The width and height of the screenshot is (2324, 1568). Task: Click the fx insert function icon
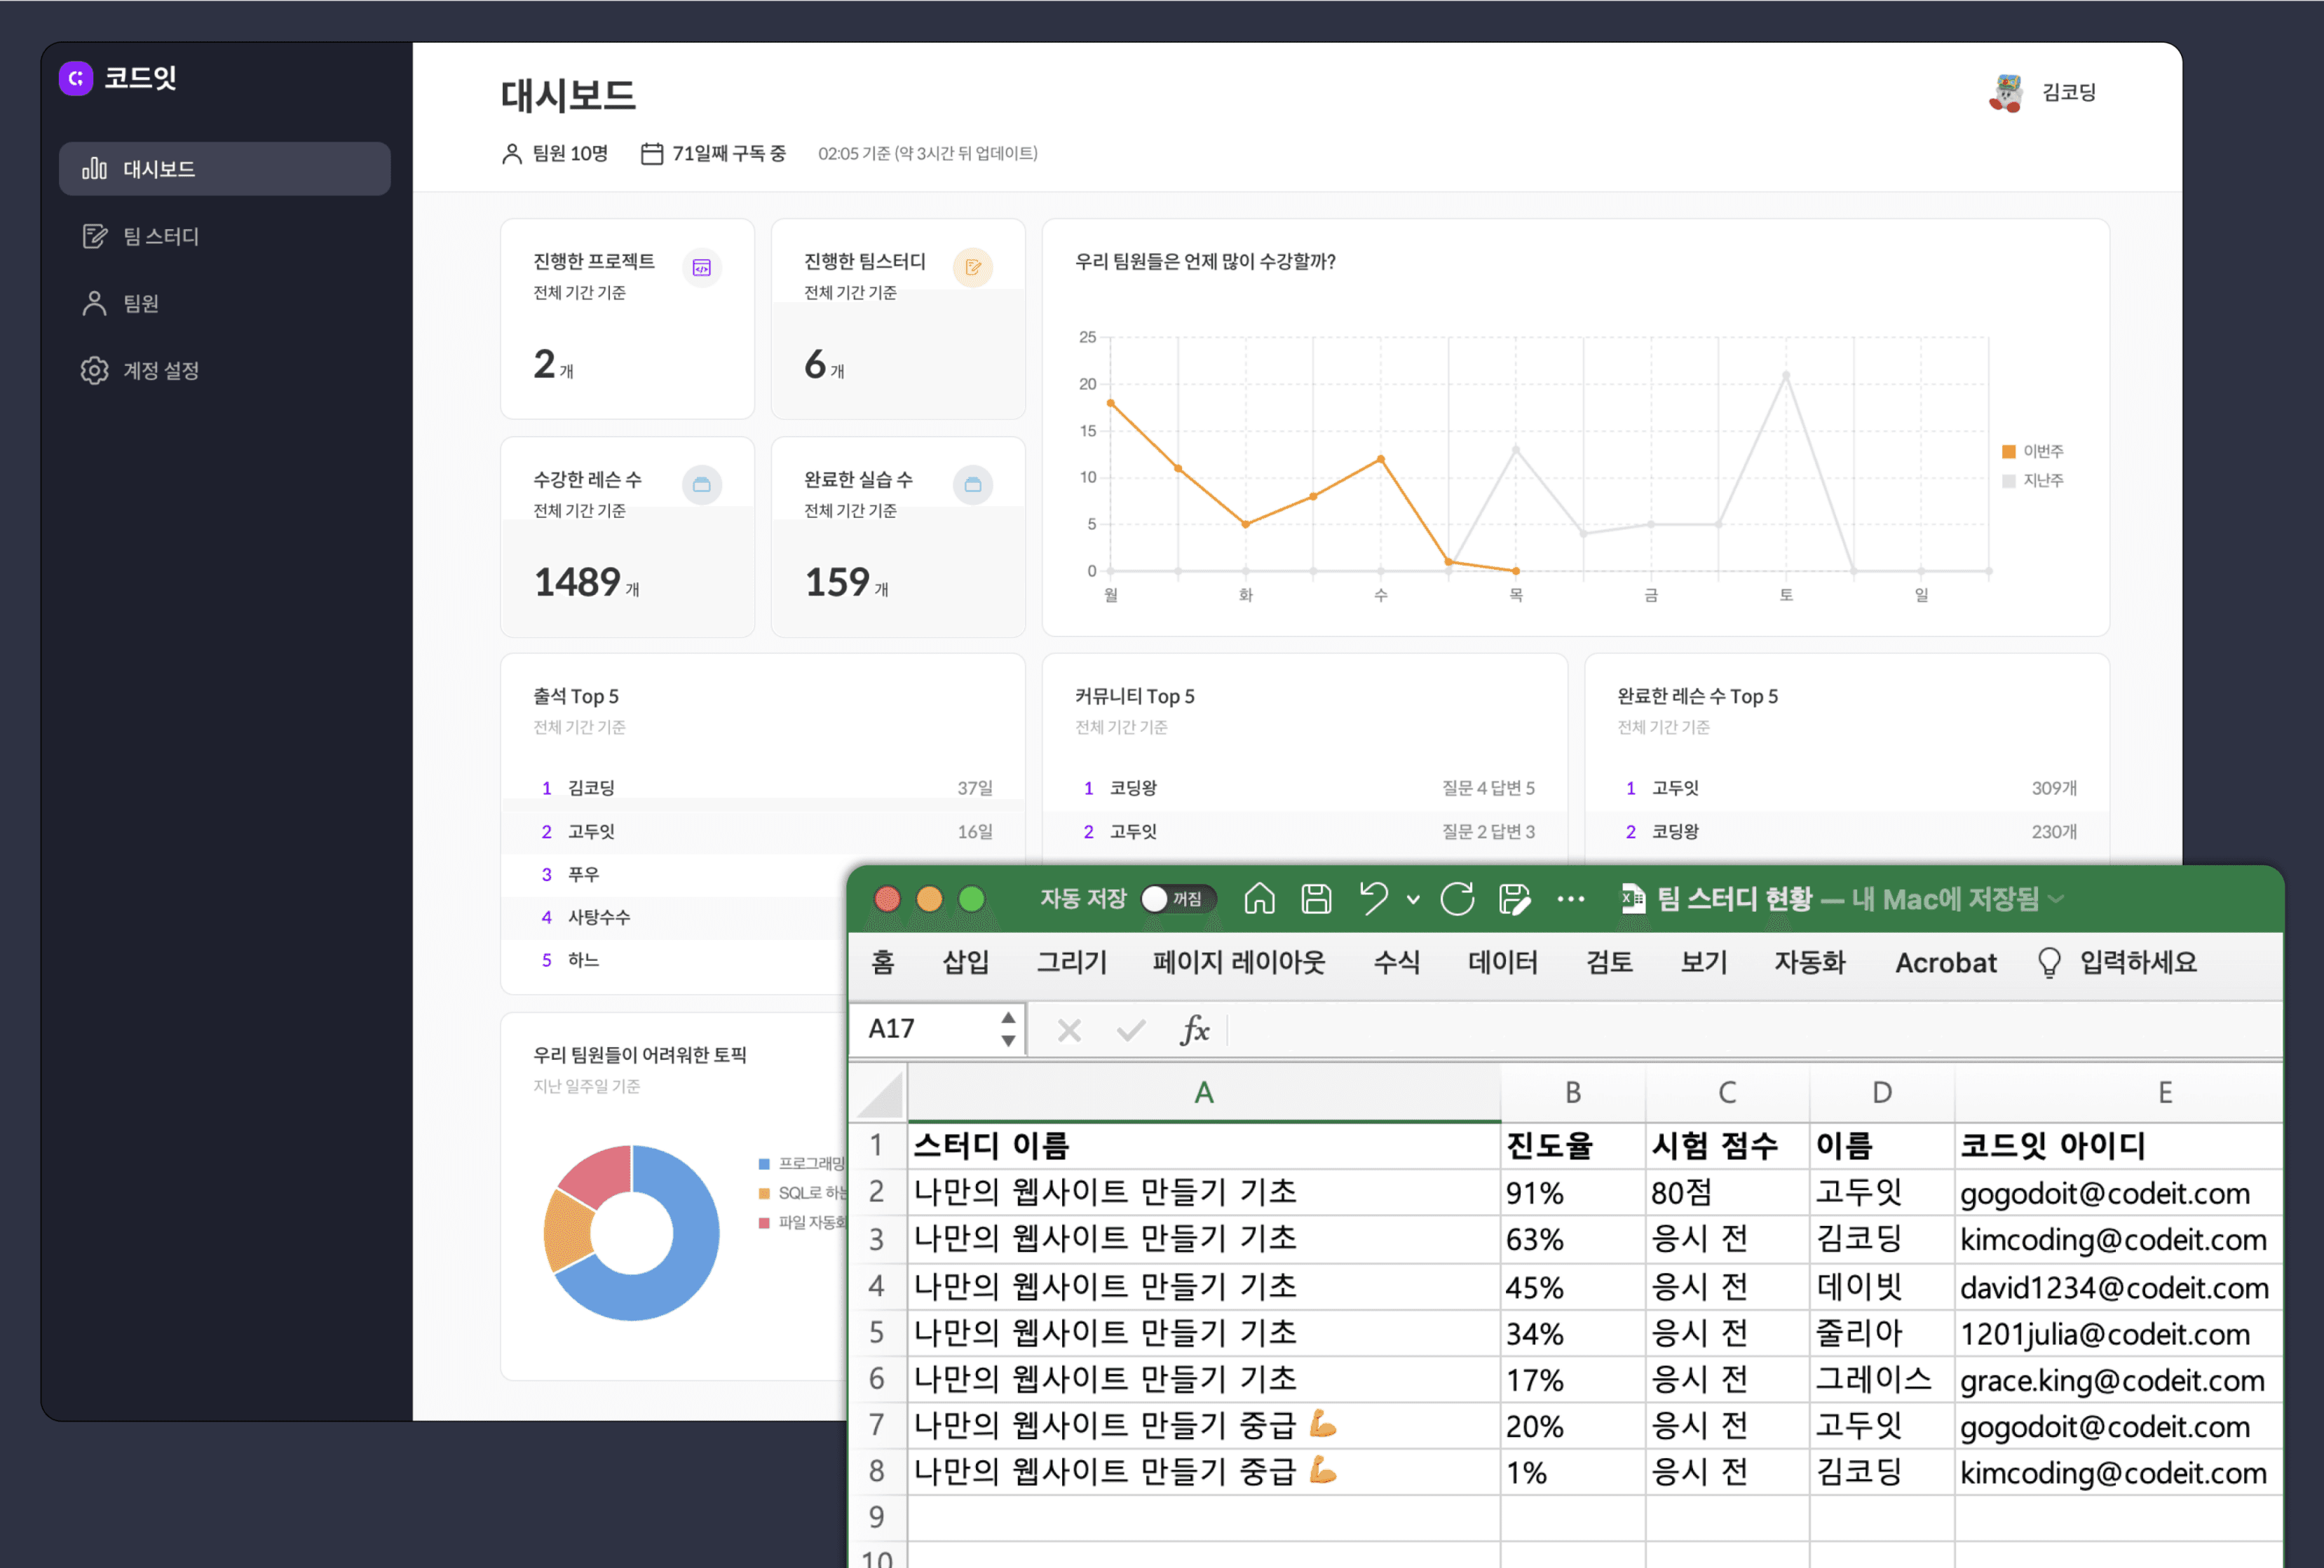click(x=1194, y=1029)
